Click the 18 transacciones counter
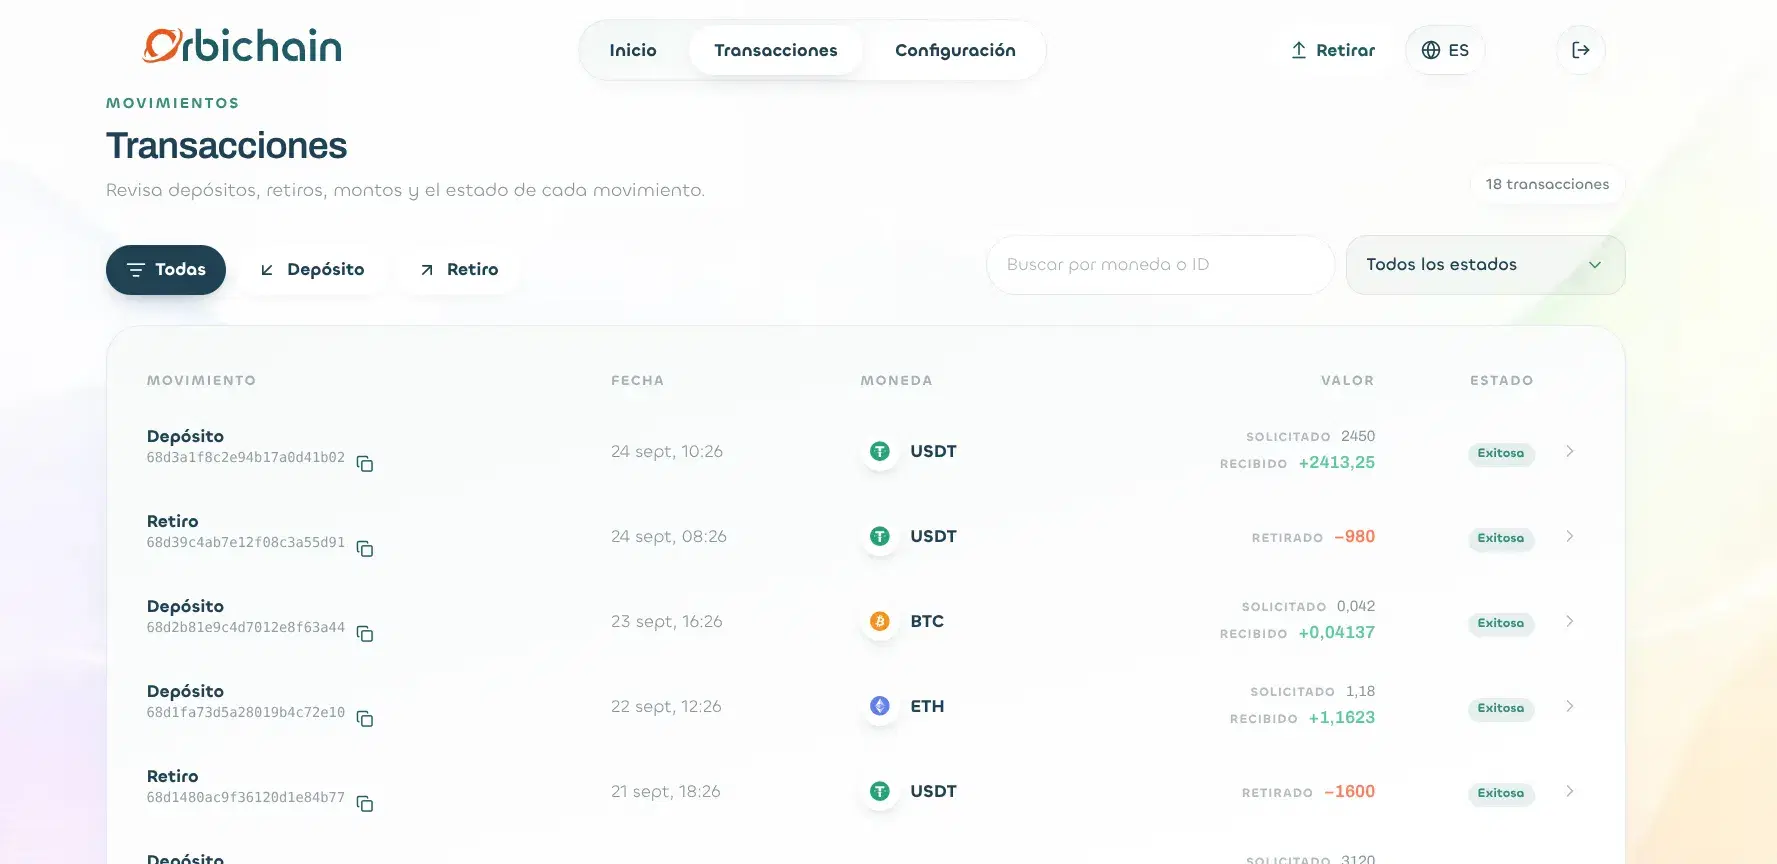This screenshot has height=864, width=1777. click(x=1547, y=184)
